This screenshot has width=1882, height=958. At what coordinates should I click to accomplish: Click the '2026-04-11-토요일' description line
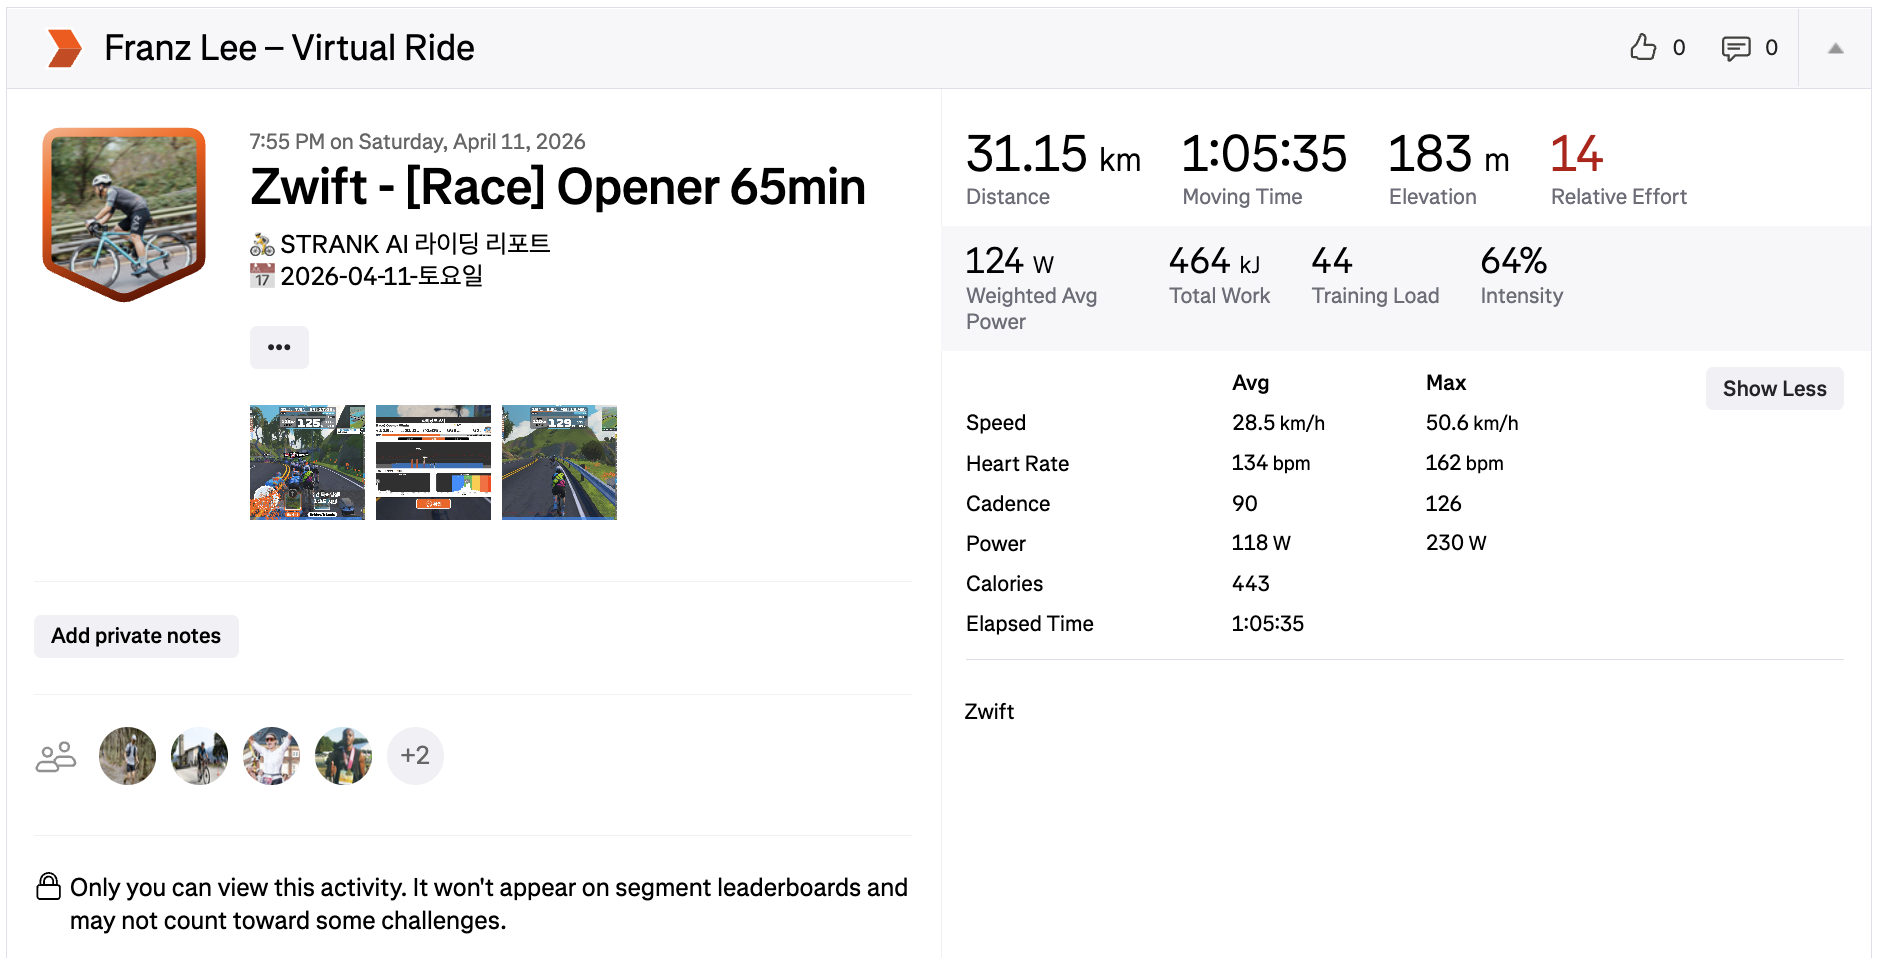[x=366, y=276]
